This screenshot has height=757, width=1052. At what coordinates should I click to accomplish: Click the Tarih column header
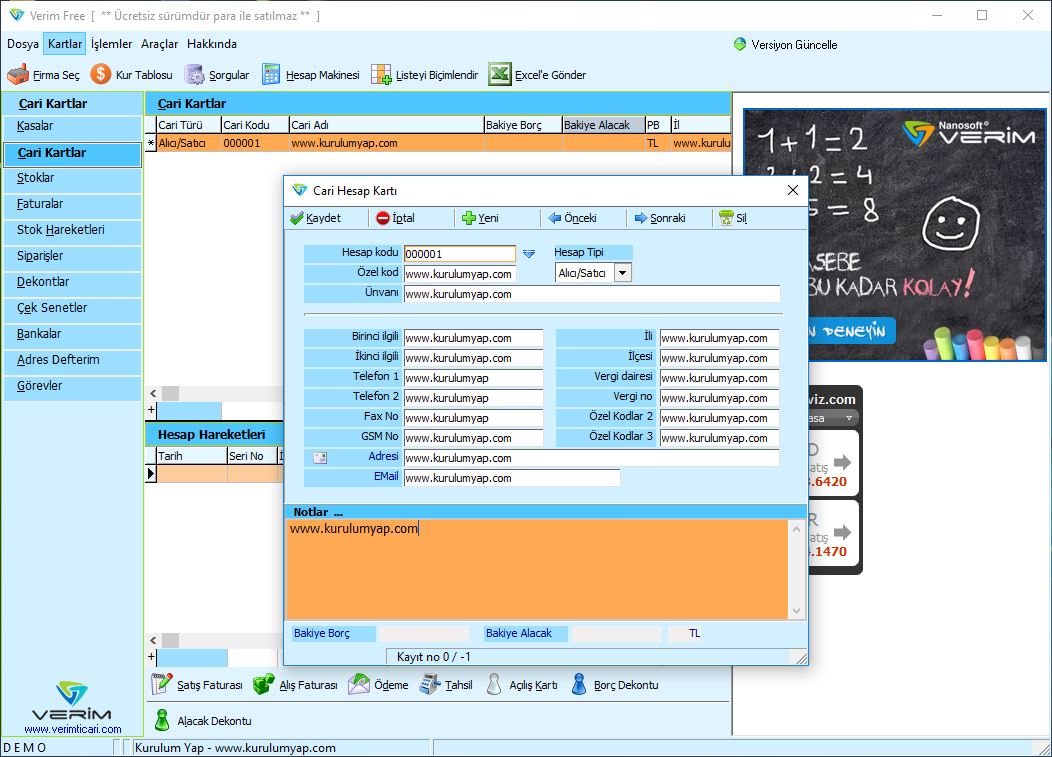pos(192,456)
